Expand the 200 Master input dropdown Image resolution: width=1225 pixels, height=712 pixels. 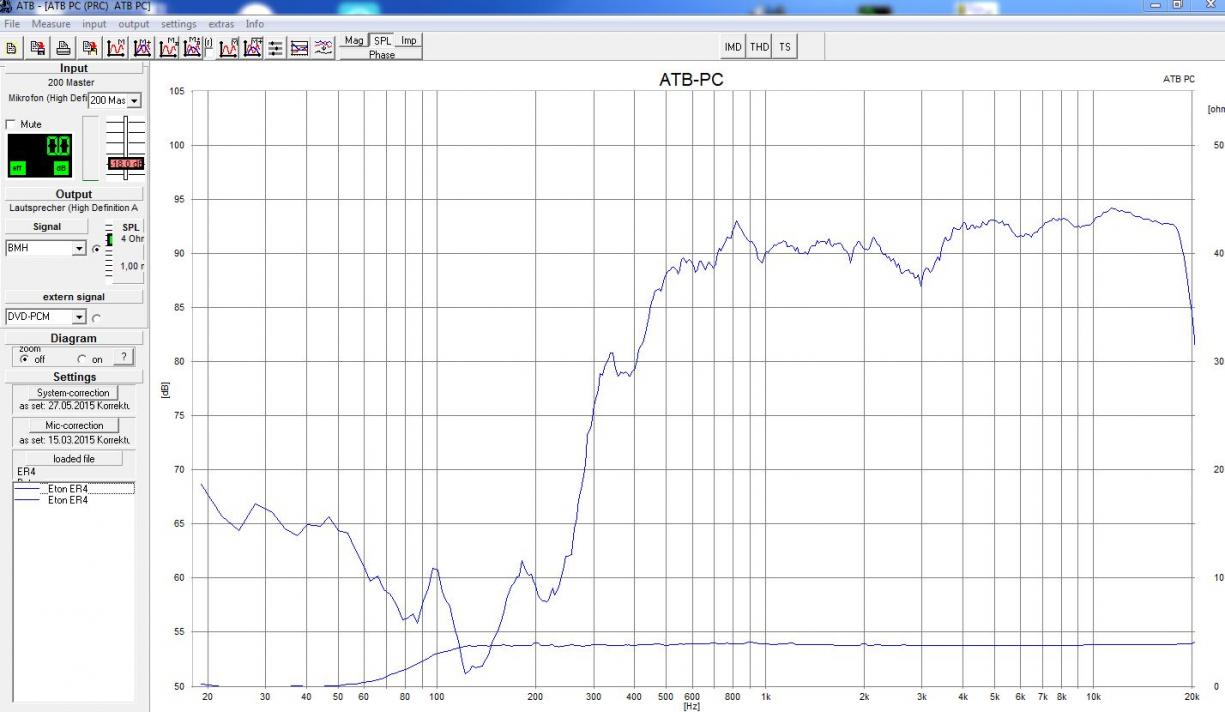[x=135, y=100]
